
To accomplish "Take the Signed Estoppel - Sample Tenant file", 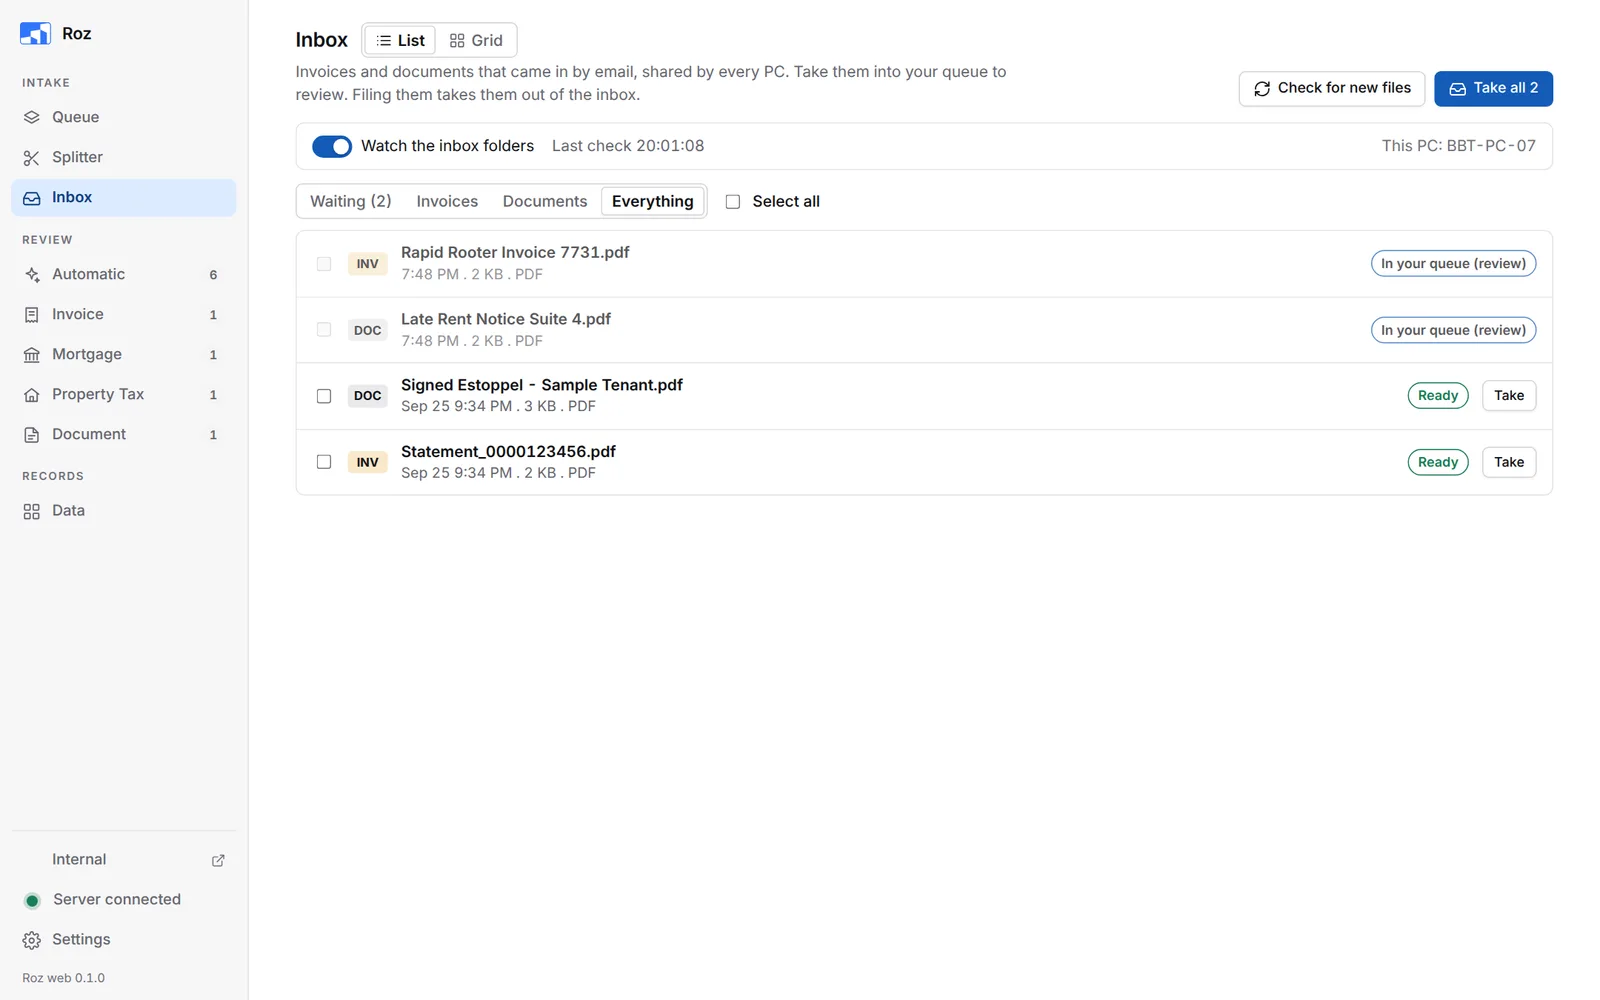I will pyautogui.click(x=1509, y=396).
